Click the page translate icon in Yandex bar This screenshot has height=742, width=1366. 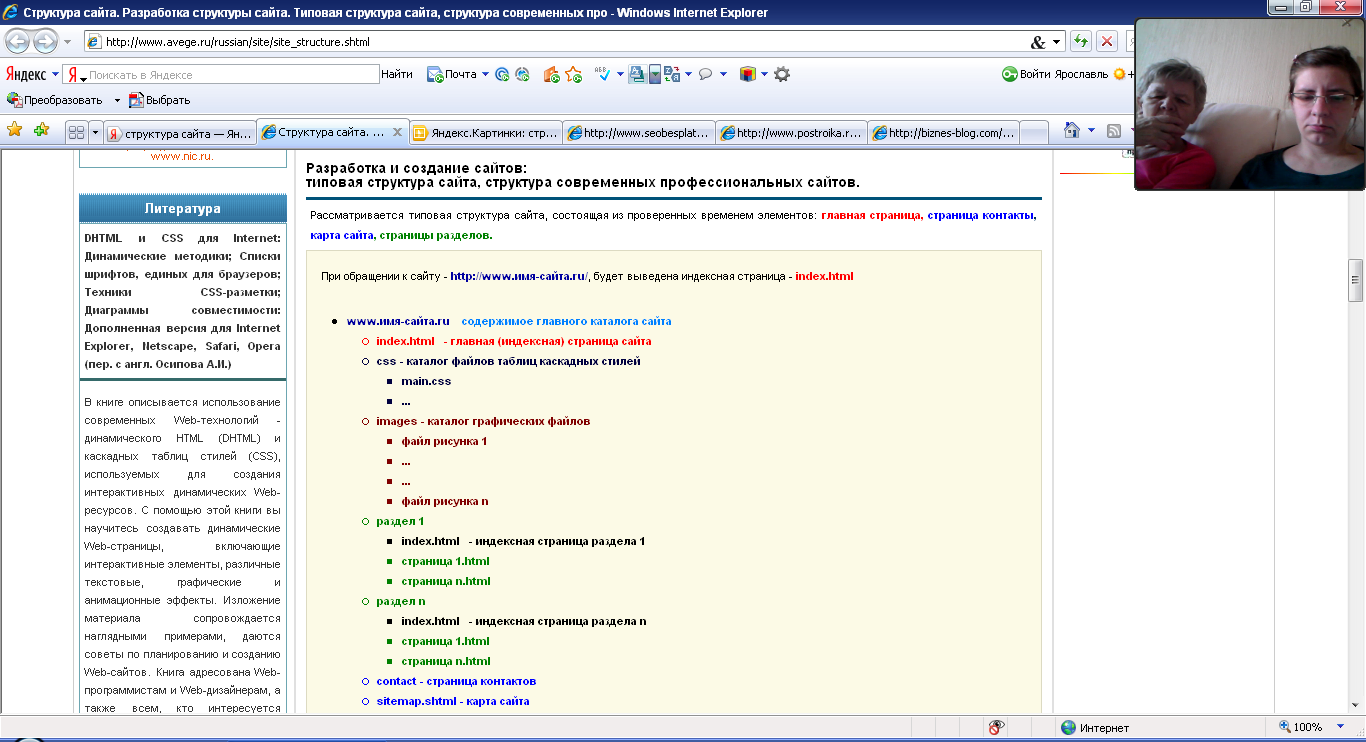637,74
